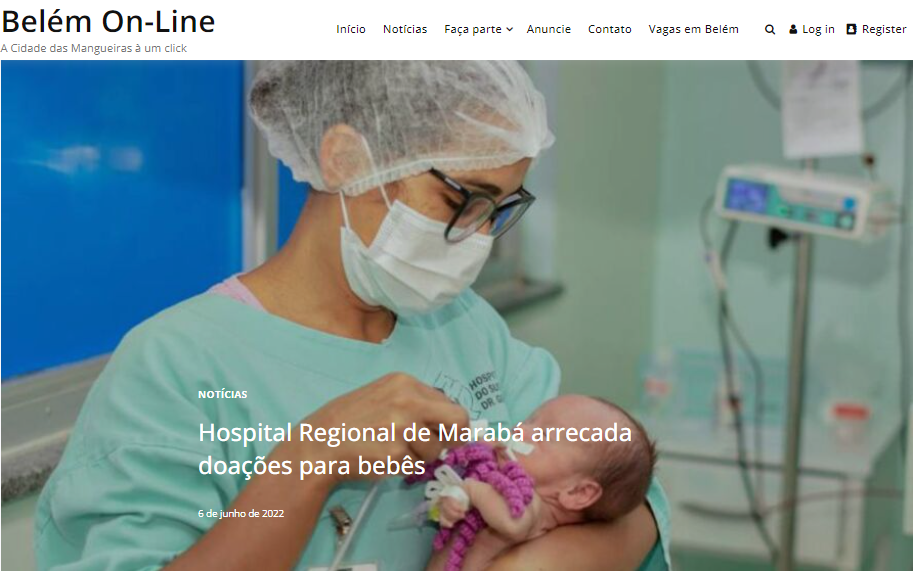This screenshot has width=913, height=571.
Task: Open the Faça parte menu
Action: (x=473, y=29)
